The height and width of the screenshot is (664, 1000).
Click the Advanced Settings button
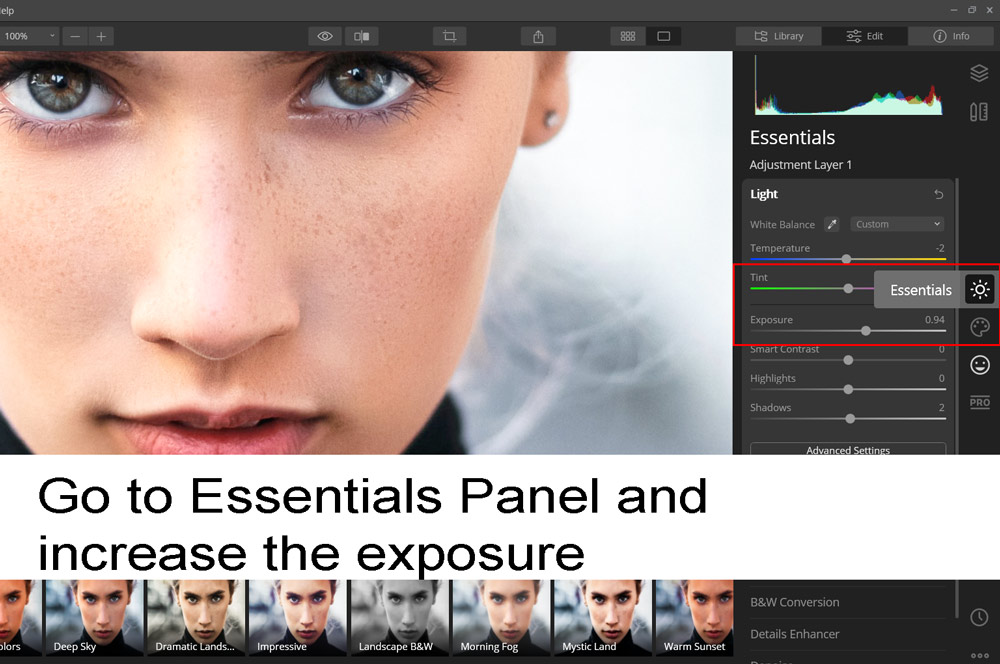[x=848, y=449]
